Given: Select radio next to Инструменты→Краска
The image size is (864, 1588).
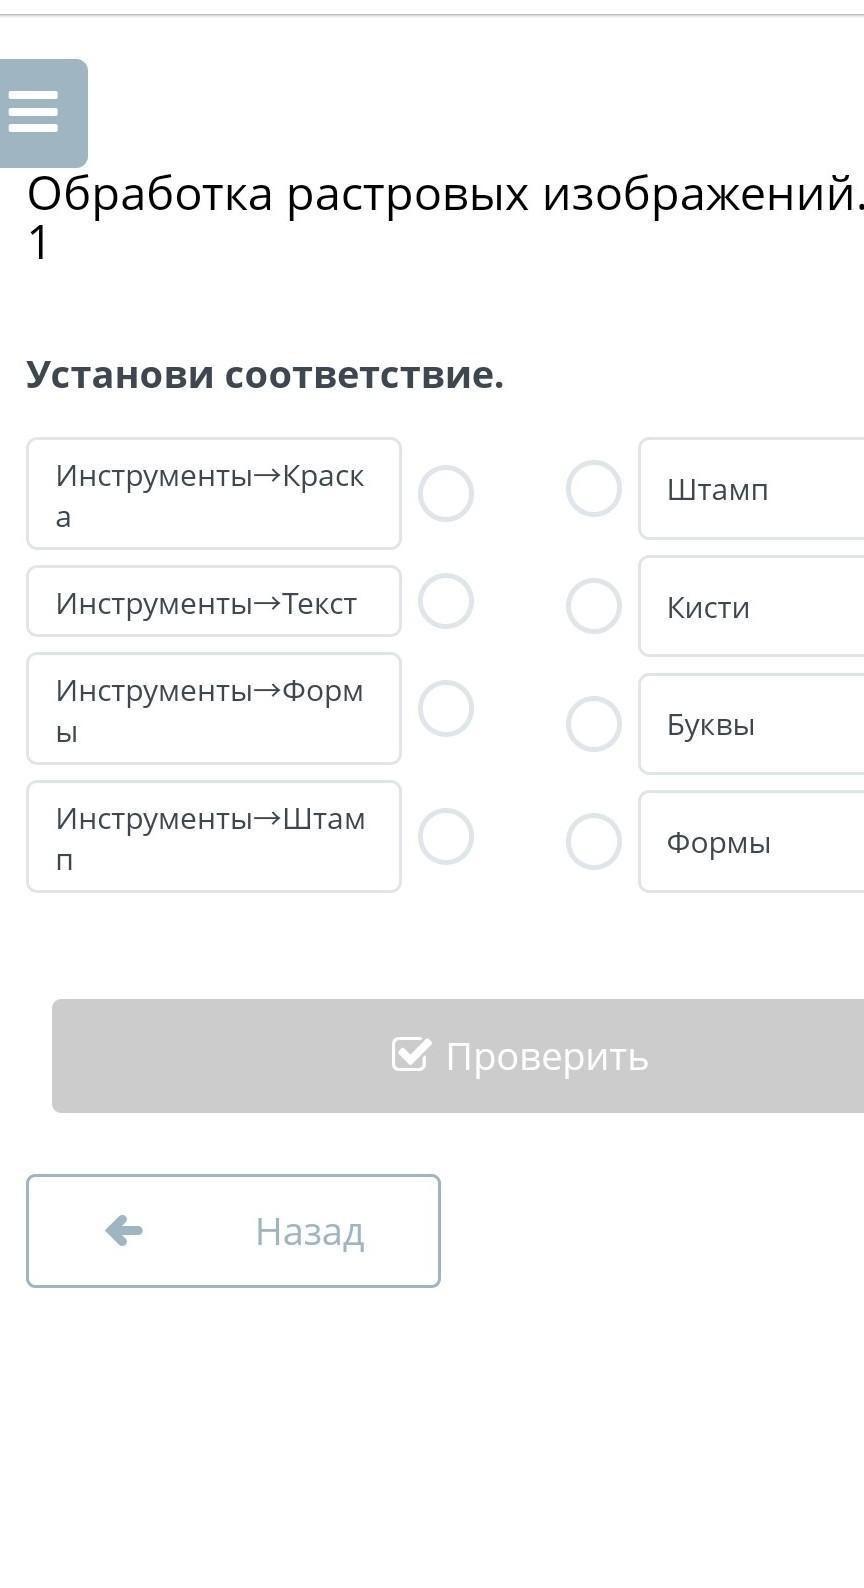Looking at the screenshot, I should pos(445,494).
